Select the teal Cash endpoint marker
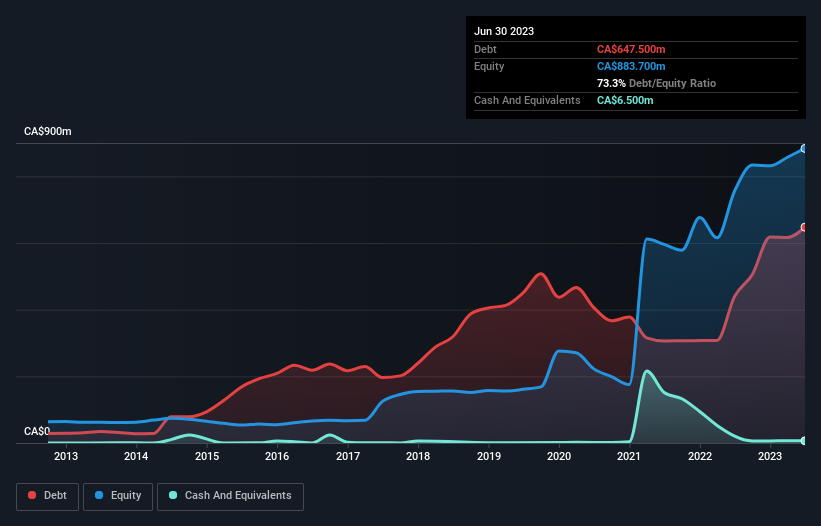This screenshot has width=821, height=526. 804,441
